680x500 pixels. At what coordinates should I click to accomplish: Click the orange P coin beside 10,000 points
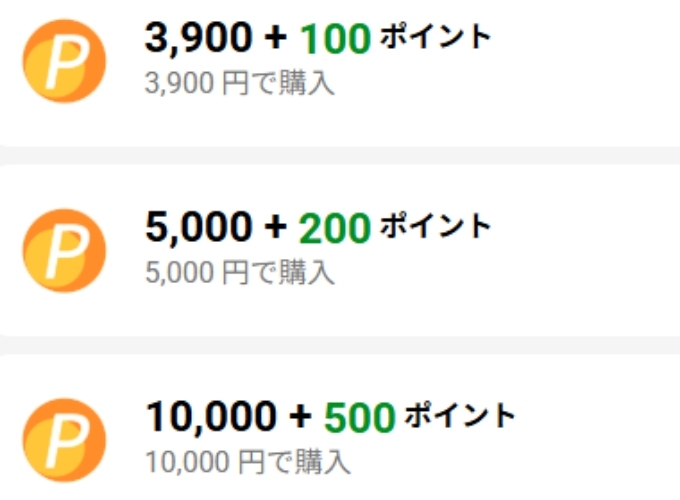tap(63, 440)
